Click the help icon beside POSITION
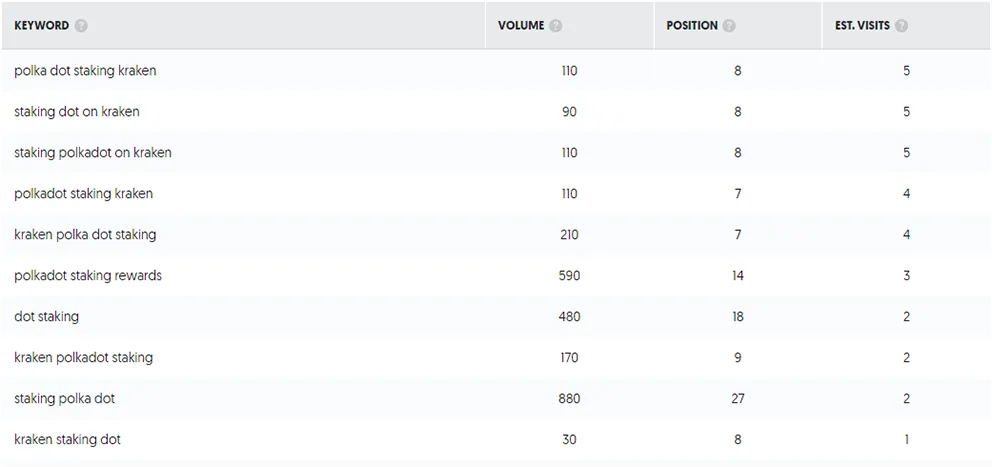992x467 pixels. pyautogui.click(x=729, y=26)
